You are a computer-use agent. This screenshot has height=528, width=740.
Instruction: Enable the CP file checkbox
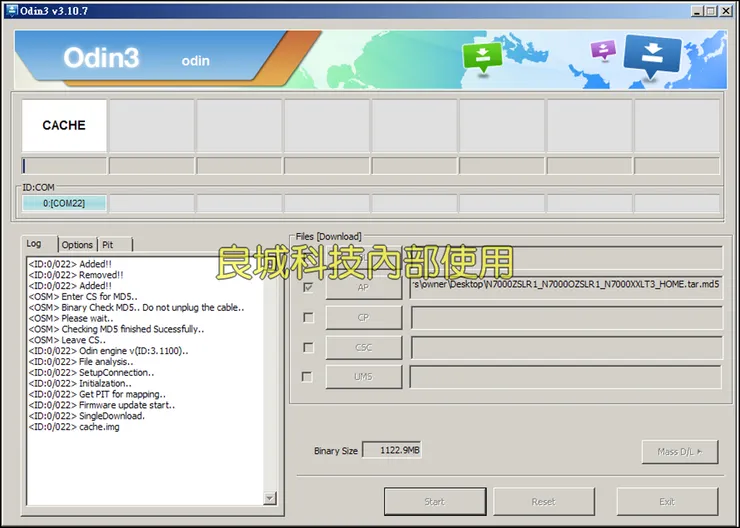pyautogui.click(x=308, y=318)
